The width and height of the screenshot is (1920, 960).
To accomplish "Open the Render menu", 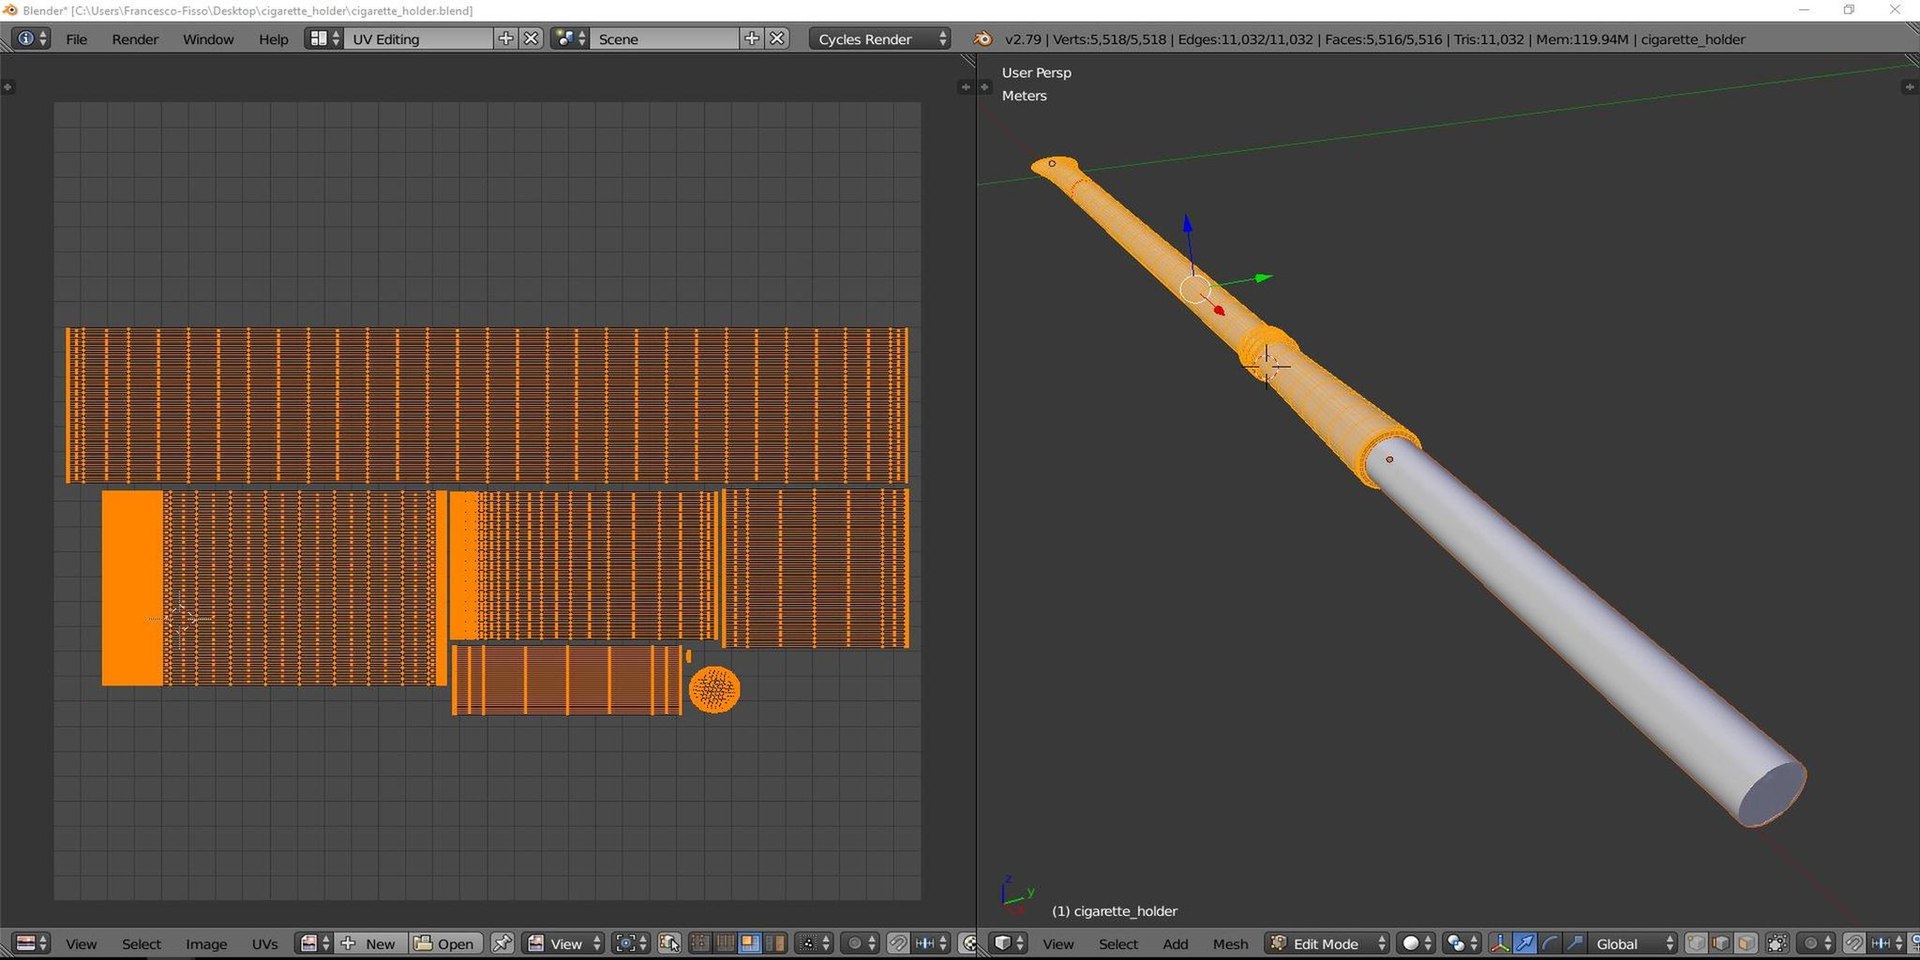I will tap(135, 39).
